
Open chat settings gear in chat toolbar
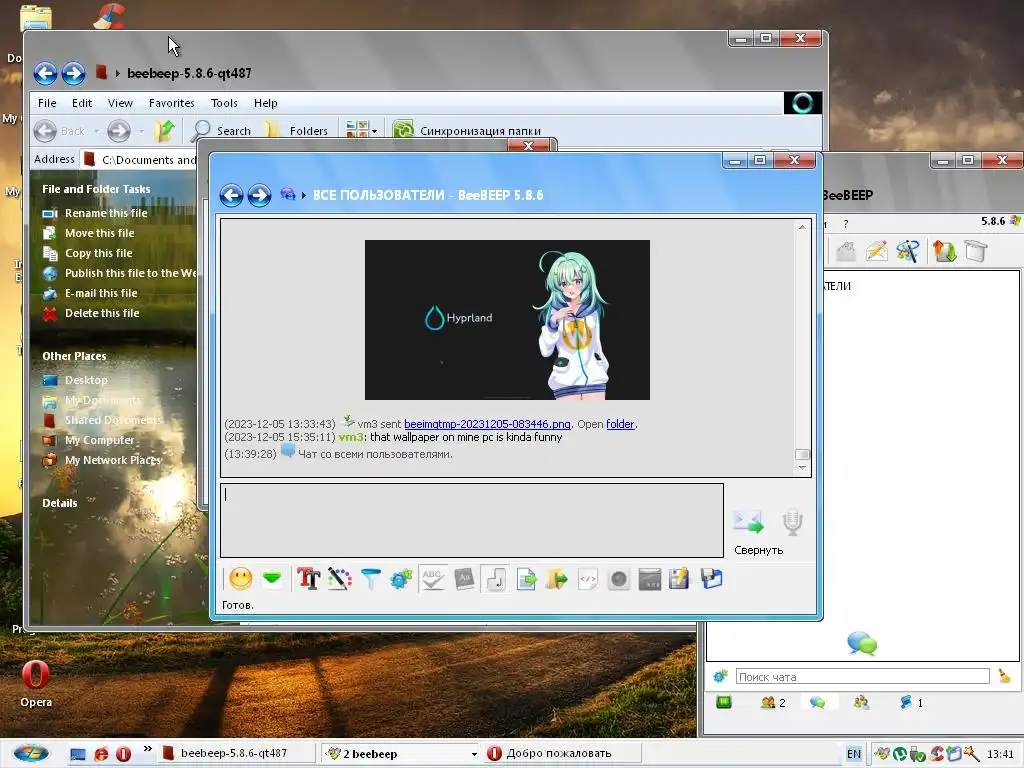[x=401, y=579]
